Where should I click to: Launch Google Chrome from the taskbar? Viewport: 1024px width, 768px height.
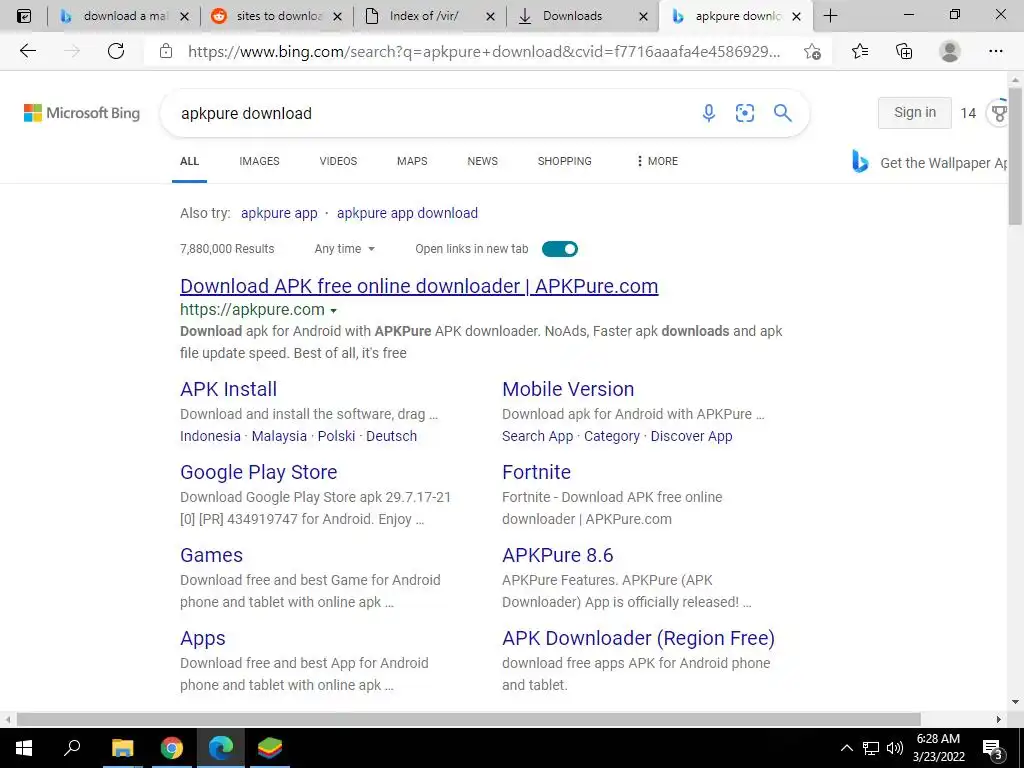172,748
